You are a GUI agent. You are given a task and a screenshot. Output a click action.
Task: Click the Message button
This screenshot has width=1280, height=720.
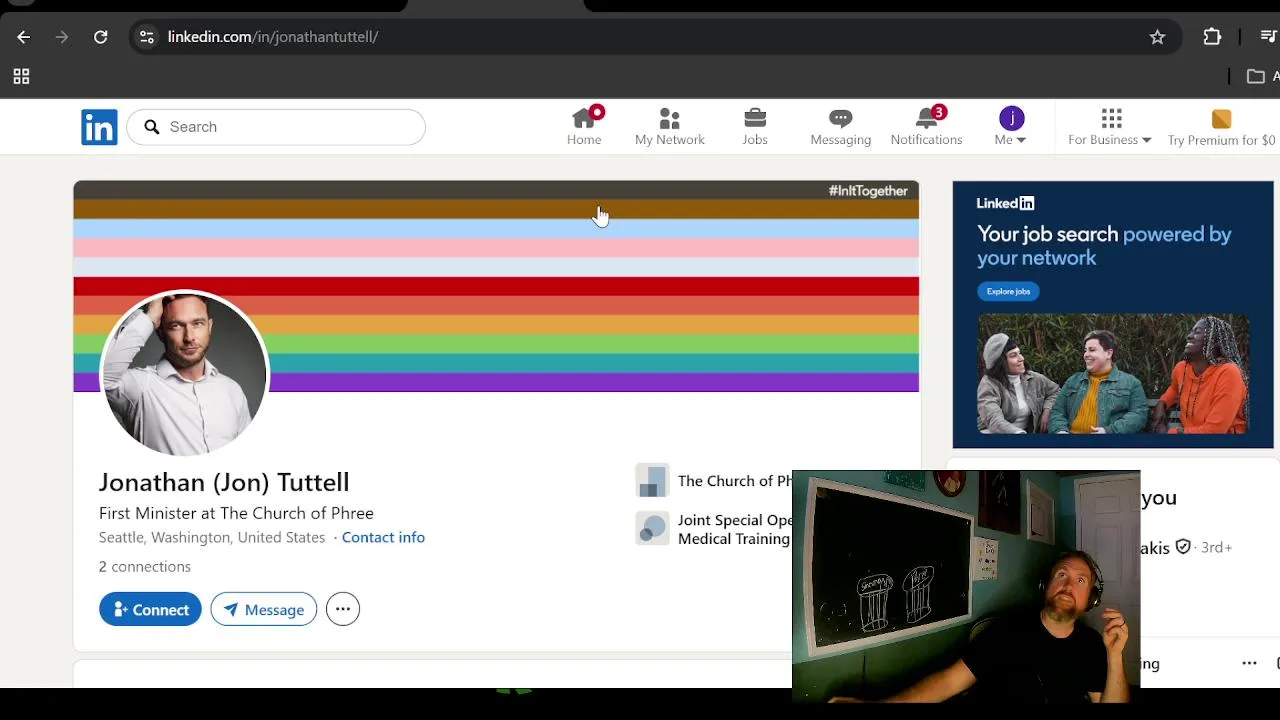click(x=264, y=609)
